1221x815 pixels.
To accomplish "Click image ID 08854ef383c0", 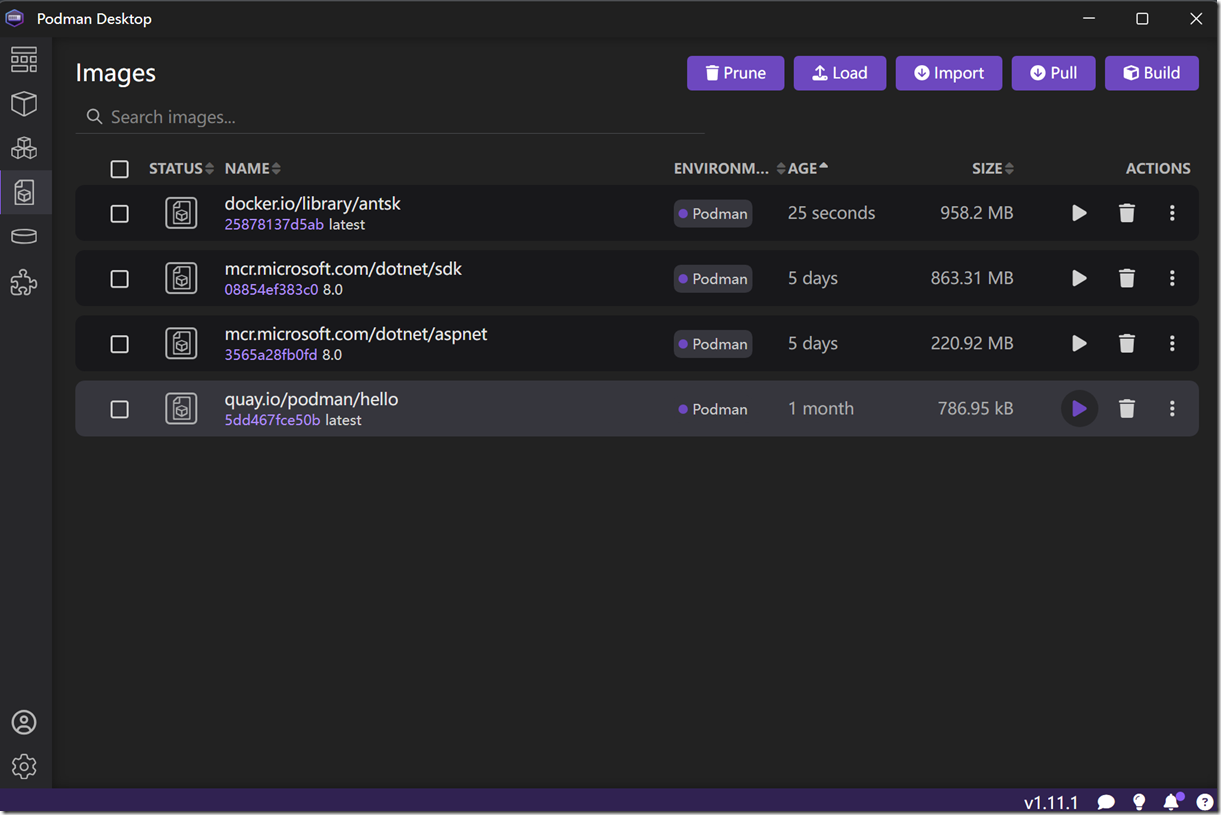I will tap(271, 290).
